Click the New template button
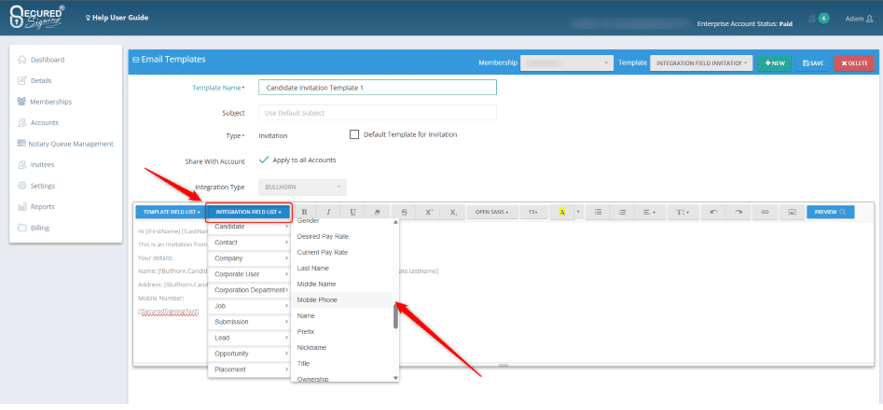 point(774,63)
